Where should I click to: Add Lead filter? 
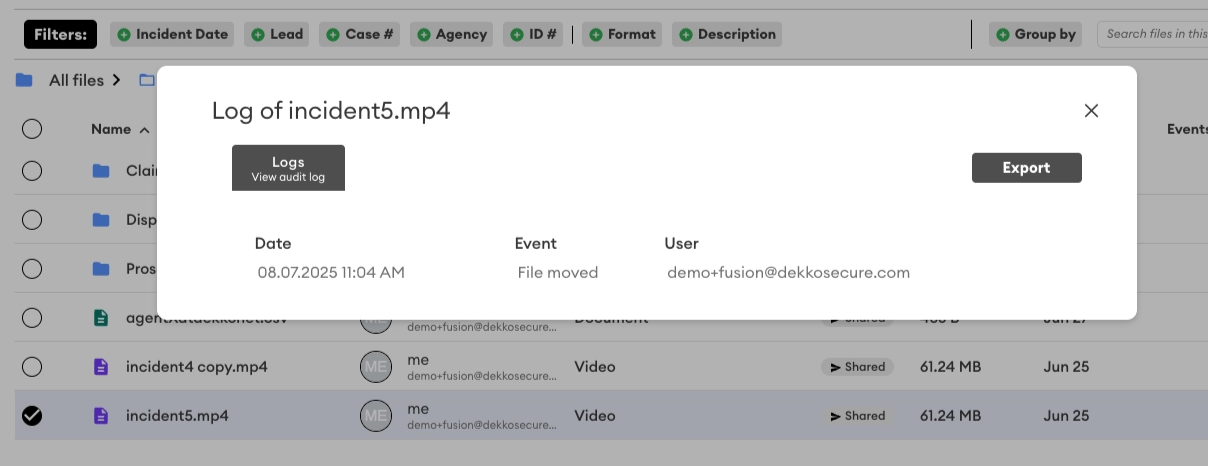coord(277,34)
